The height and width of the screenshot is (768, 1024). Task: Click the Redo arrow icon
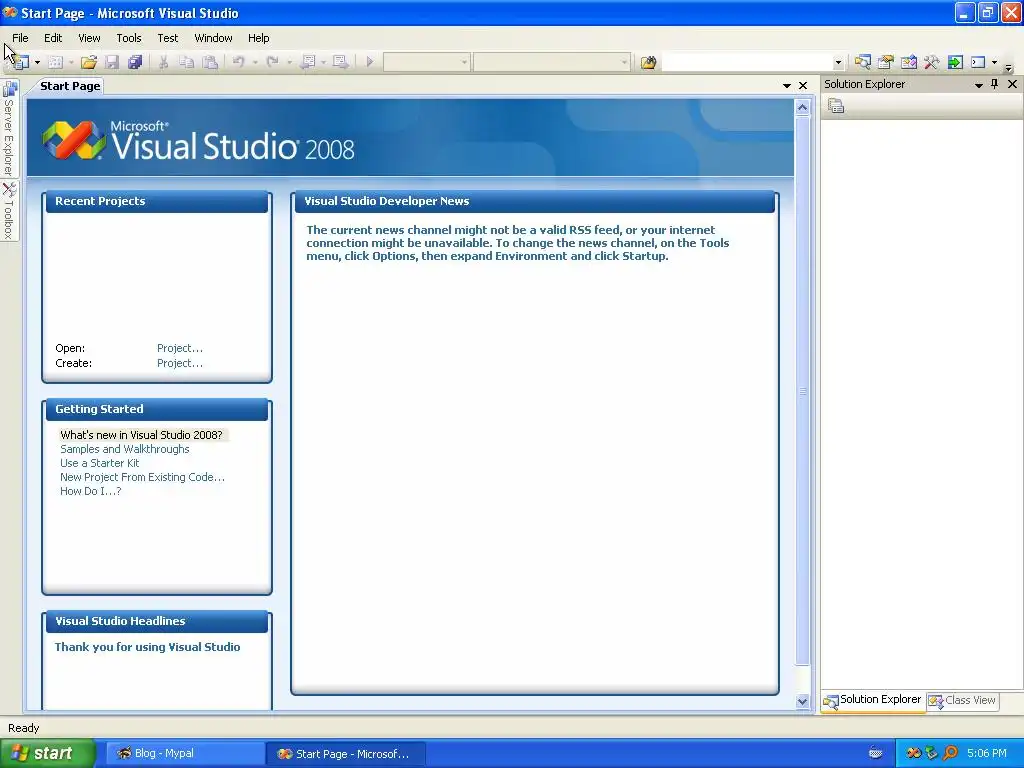point(273,62)
